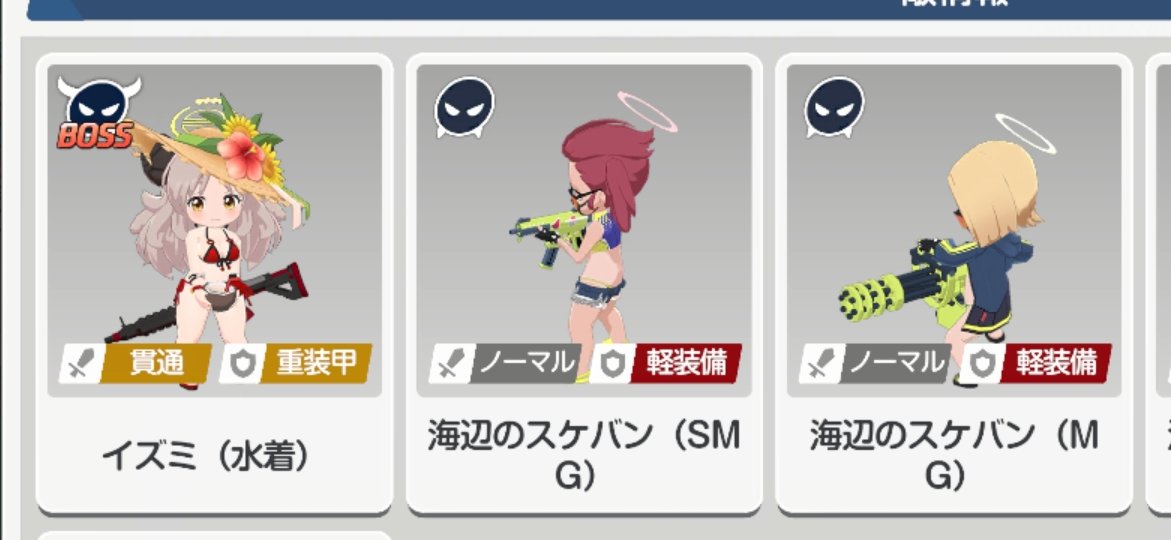The image size is (1171, 540).
Task: Click sword icon on SMG card
Action: 451,364
